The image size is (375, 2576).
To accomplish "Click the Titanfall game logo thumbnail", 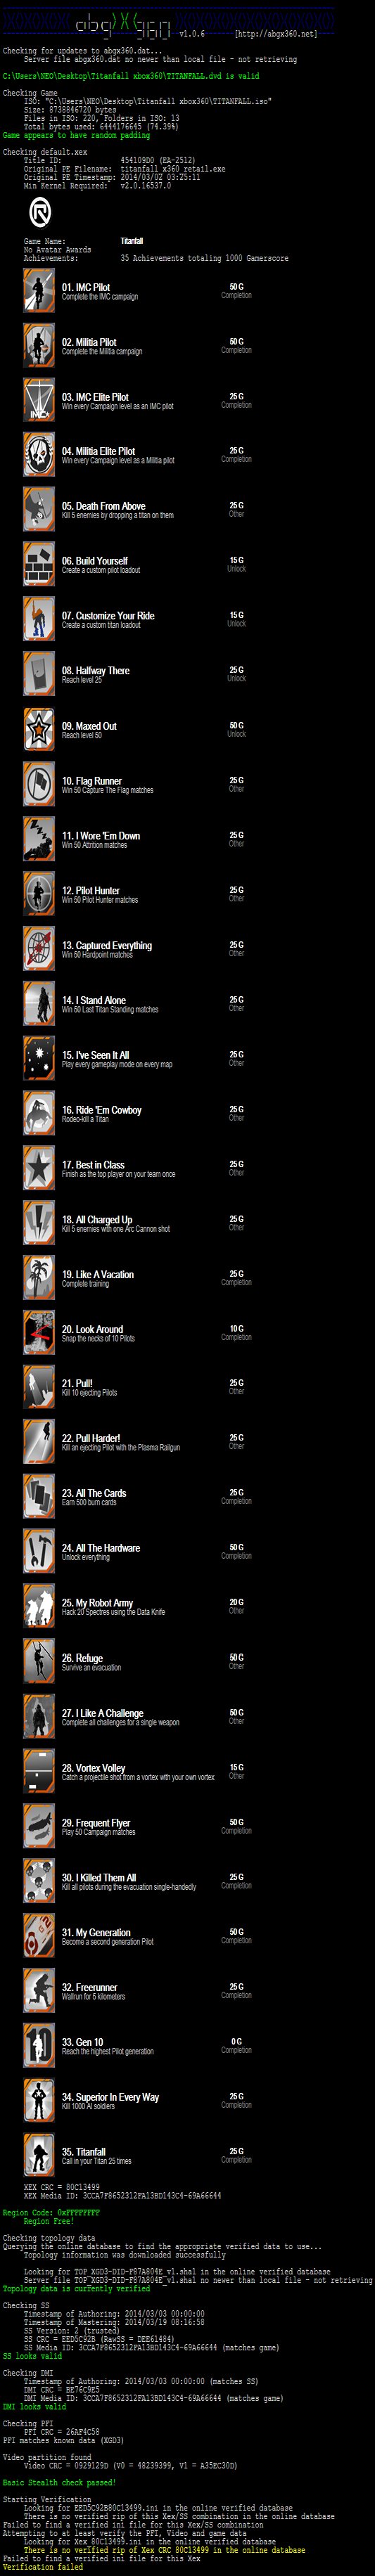I will click(x=40, y=212).
